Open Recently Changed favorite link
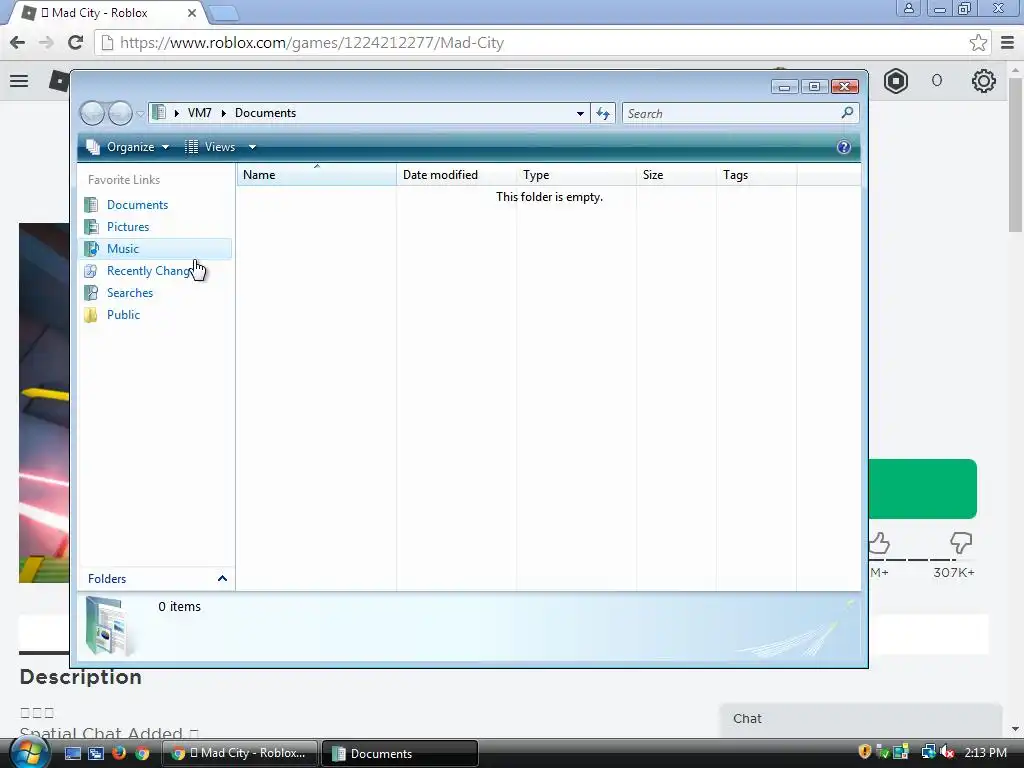The height and width of the screenshot is (768, 1024). tap(149, 271)
